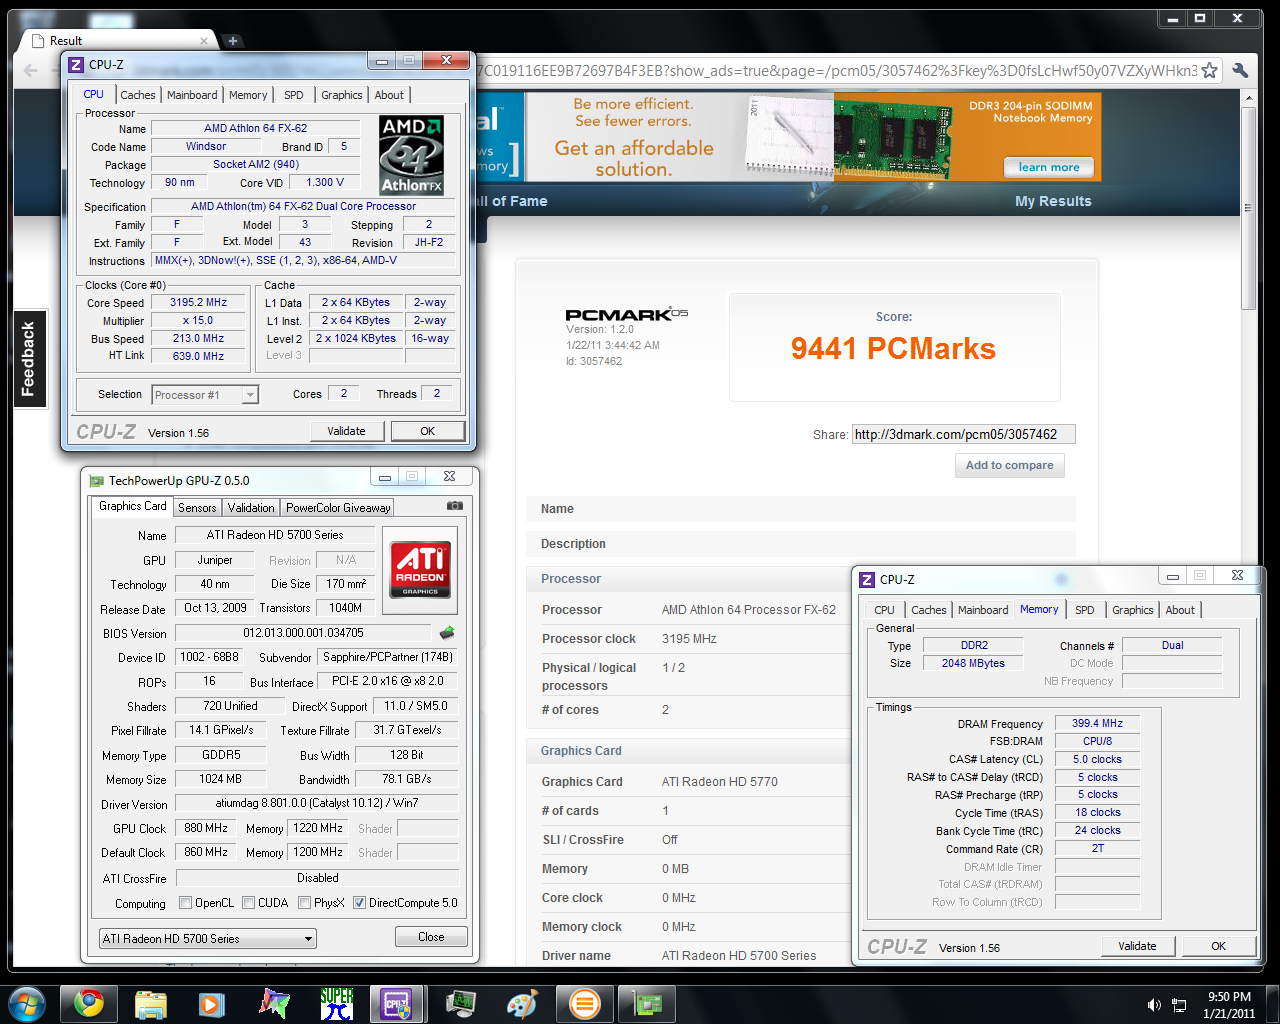Image resolution: width=1280 pixels, height=1024 pixels.
Task: Go back with Chrome's back arrow
Action: 31,70
